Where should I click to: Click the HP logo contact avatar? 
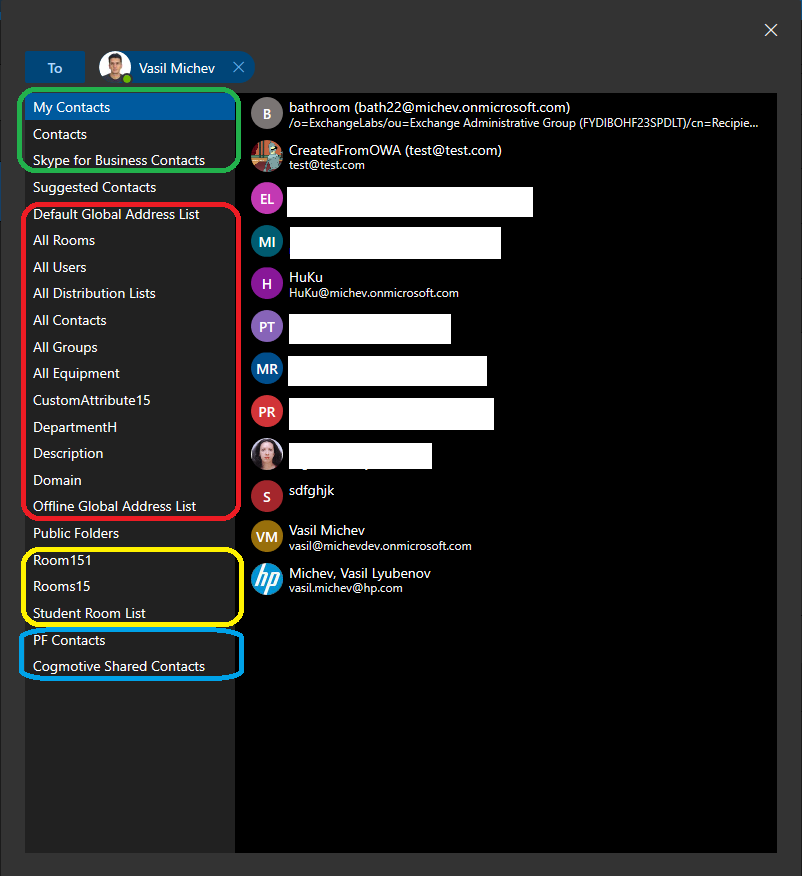coord(267,580)
